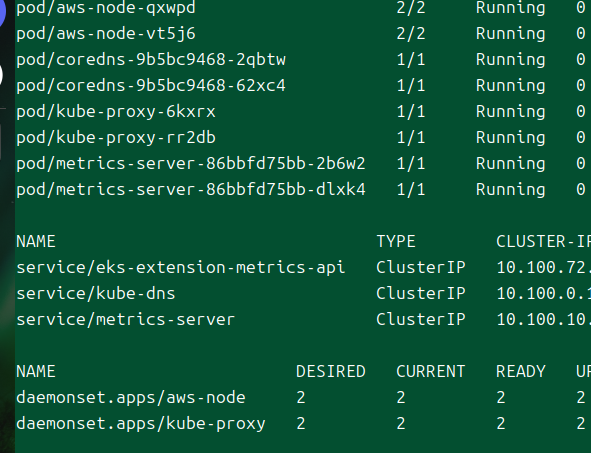Viewport: 591px width, 453px height.
Task: Click pod/coredns-9b5bc9468-62xc4 row name
Action: [x=151, y=86]
